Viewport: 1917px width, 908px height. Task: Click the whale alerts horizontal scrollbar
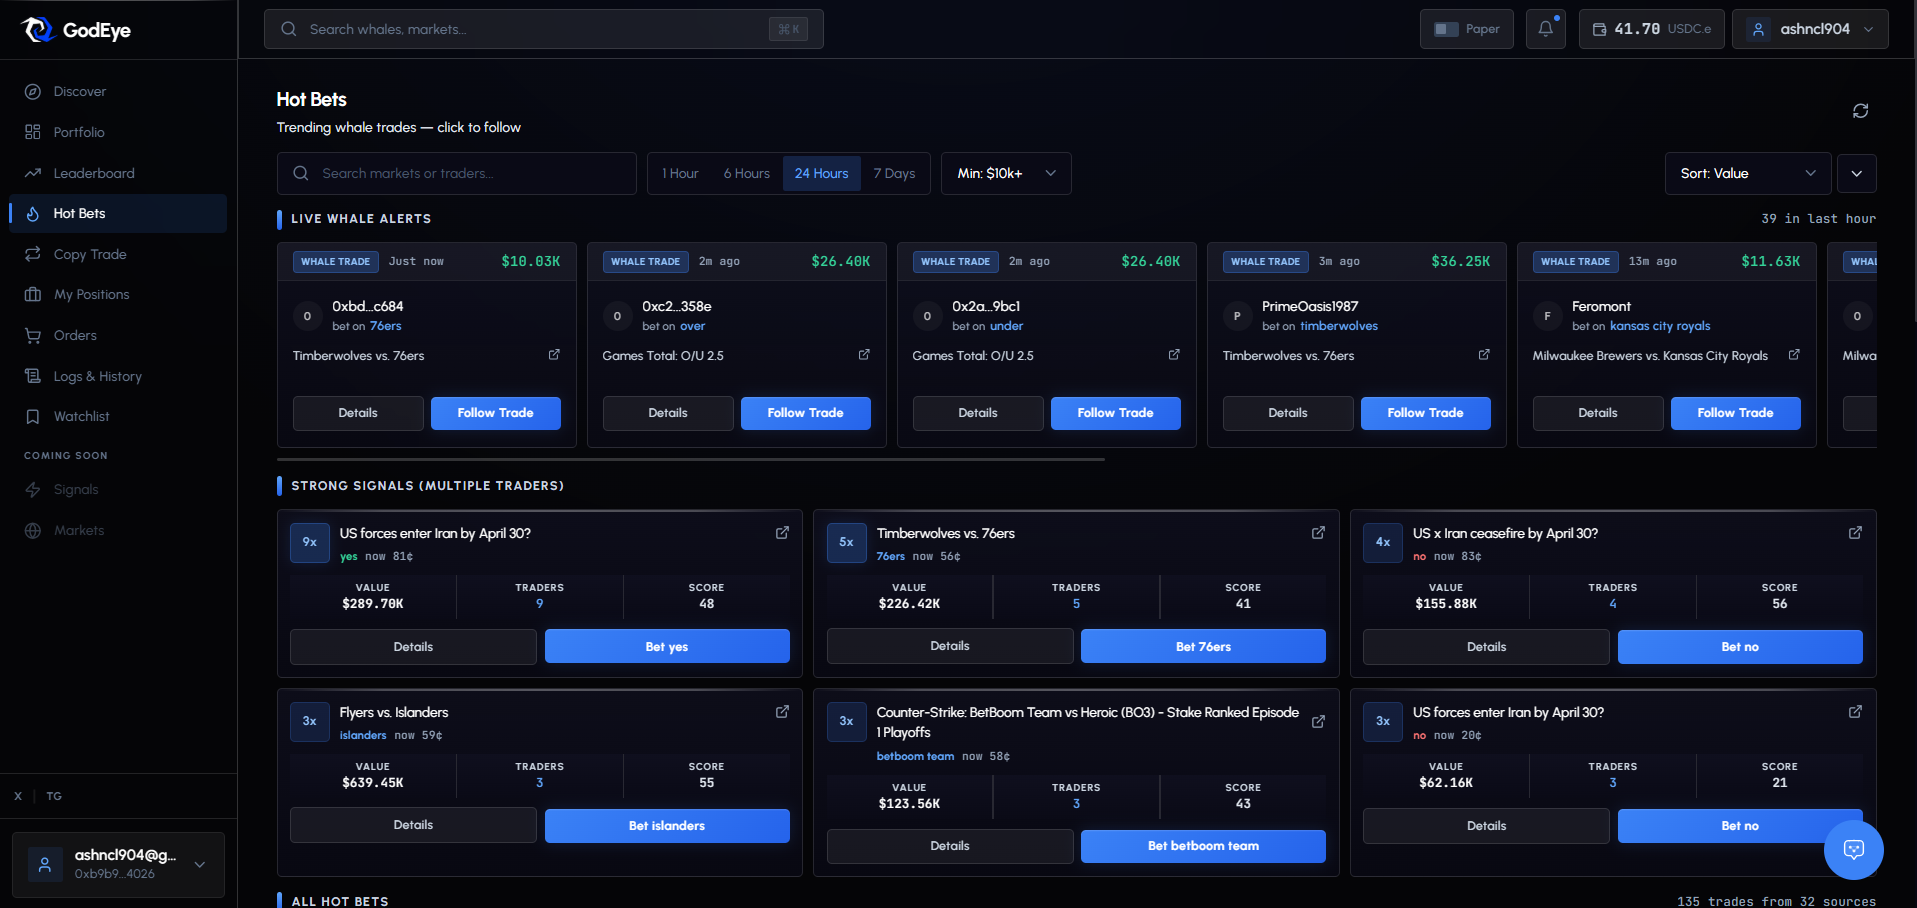tap(690, 460)
